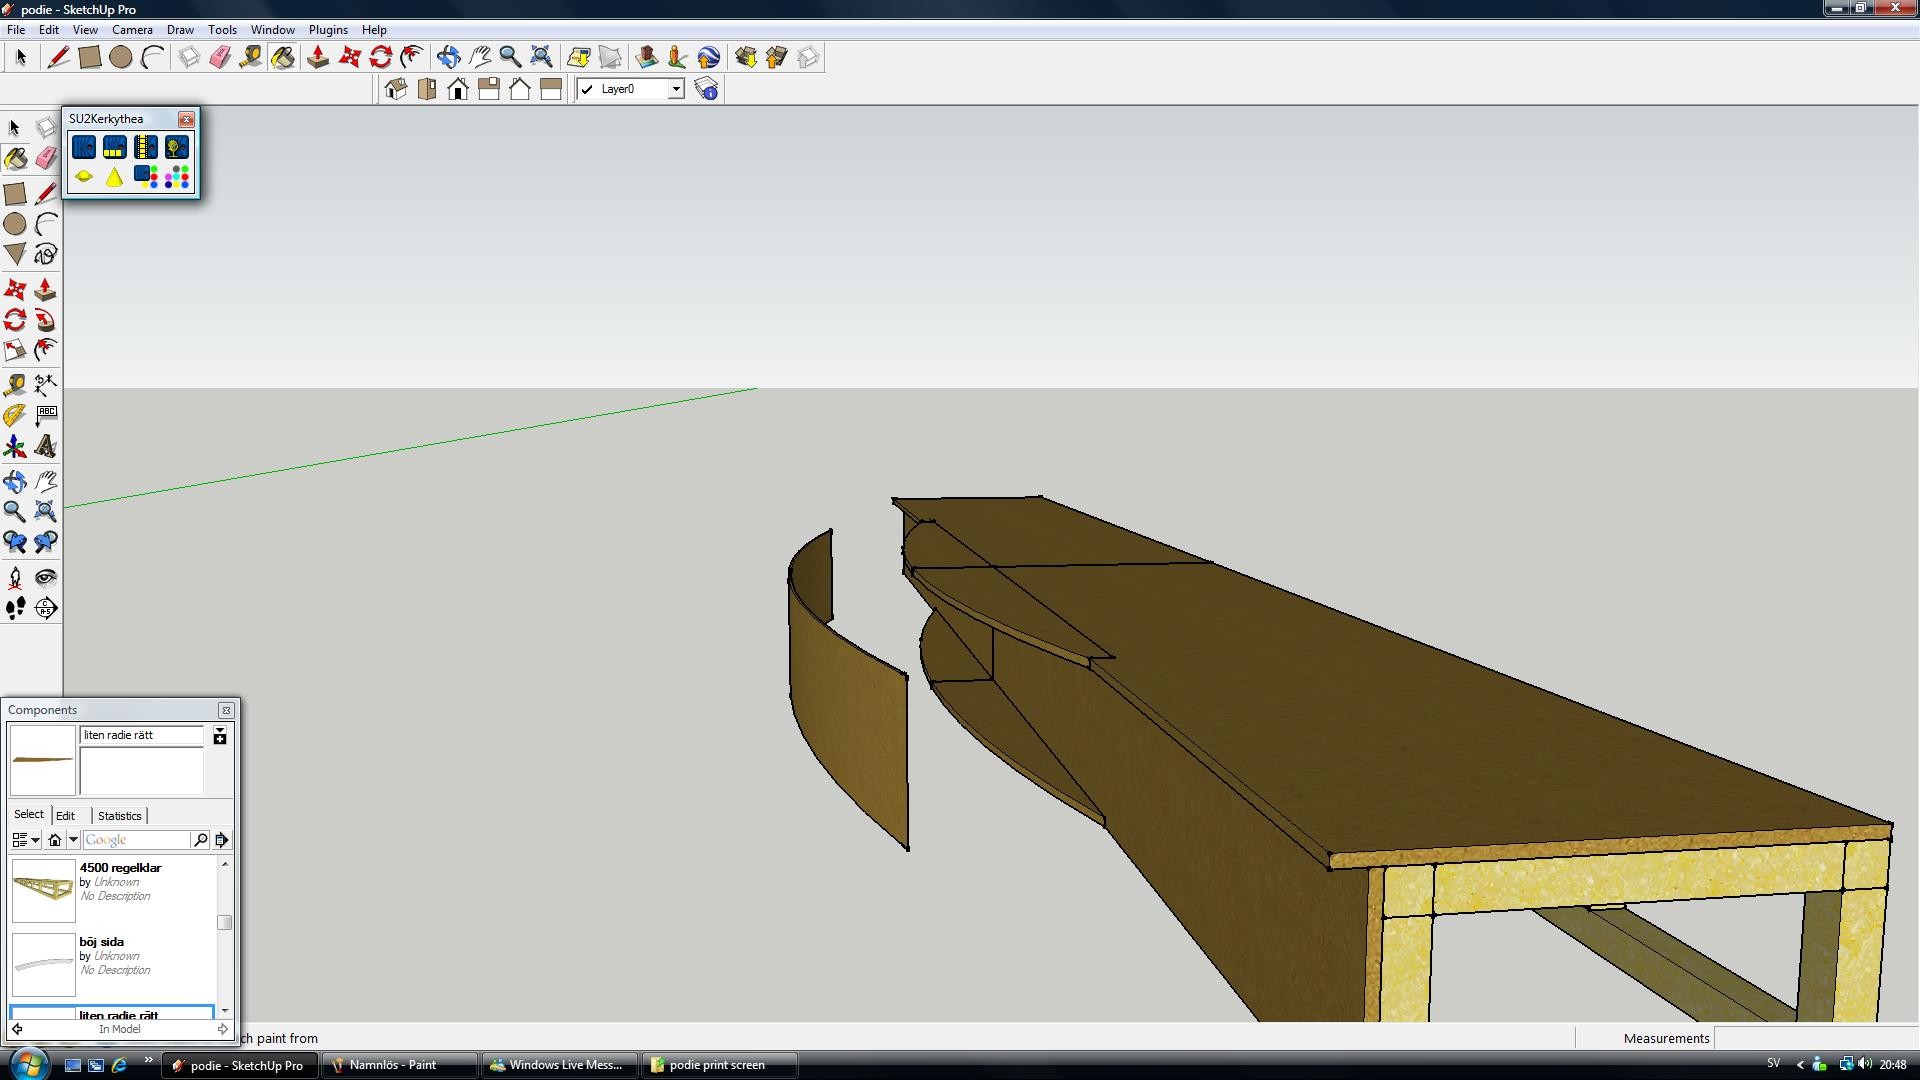Select the Orbit tool in top toolbar
This screenshot has height=1080, width=1920.
448,57
